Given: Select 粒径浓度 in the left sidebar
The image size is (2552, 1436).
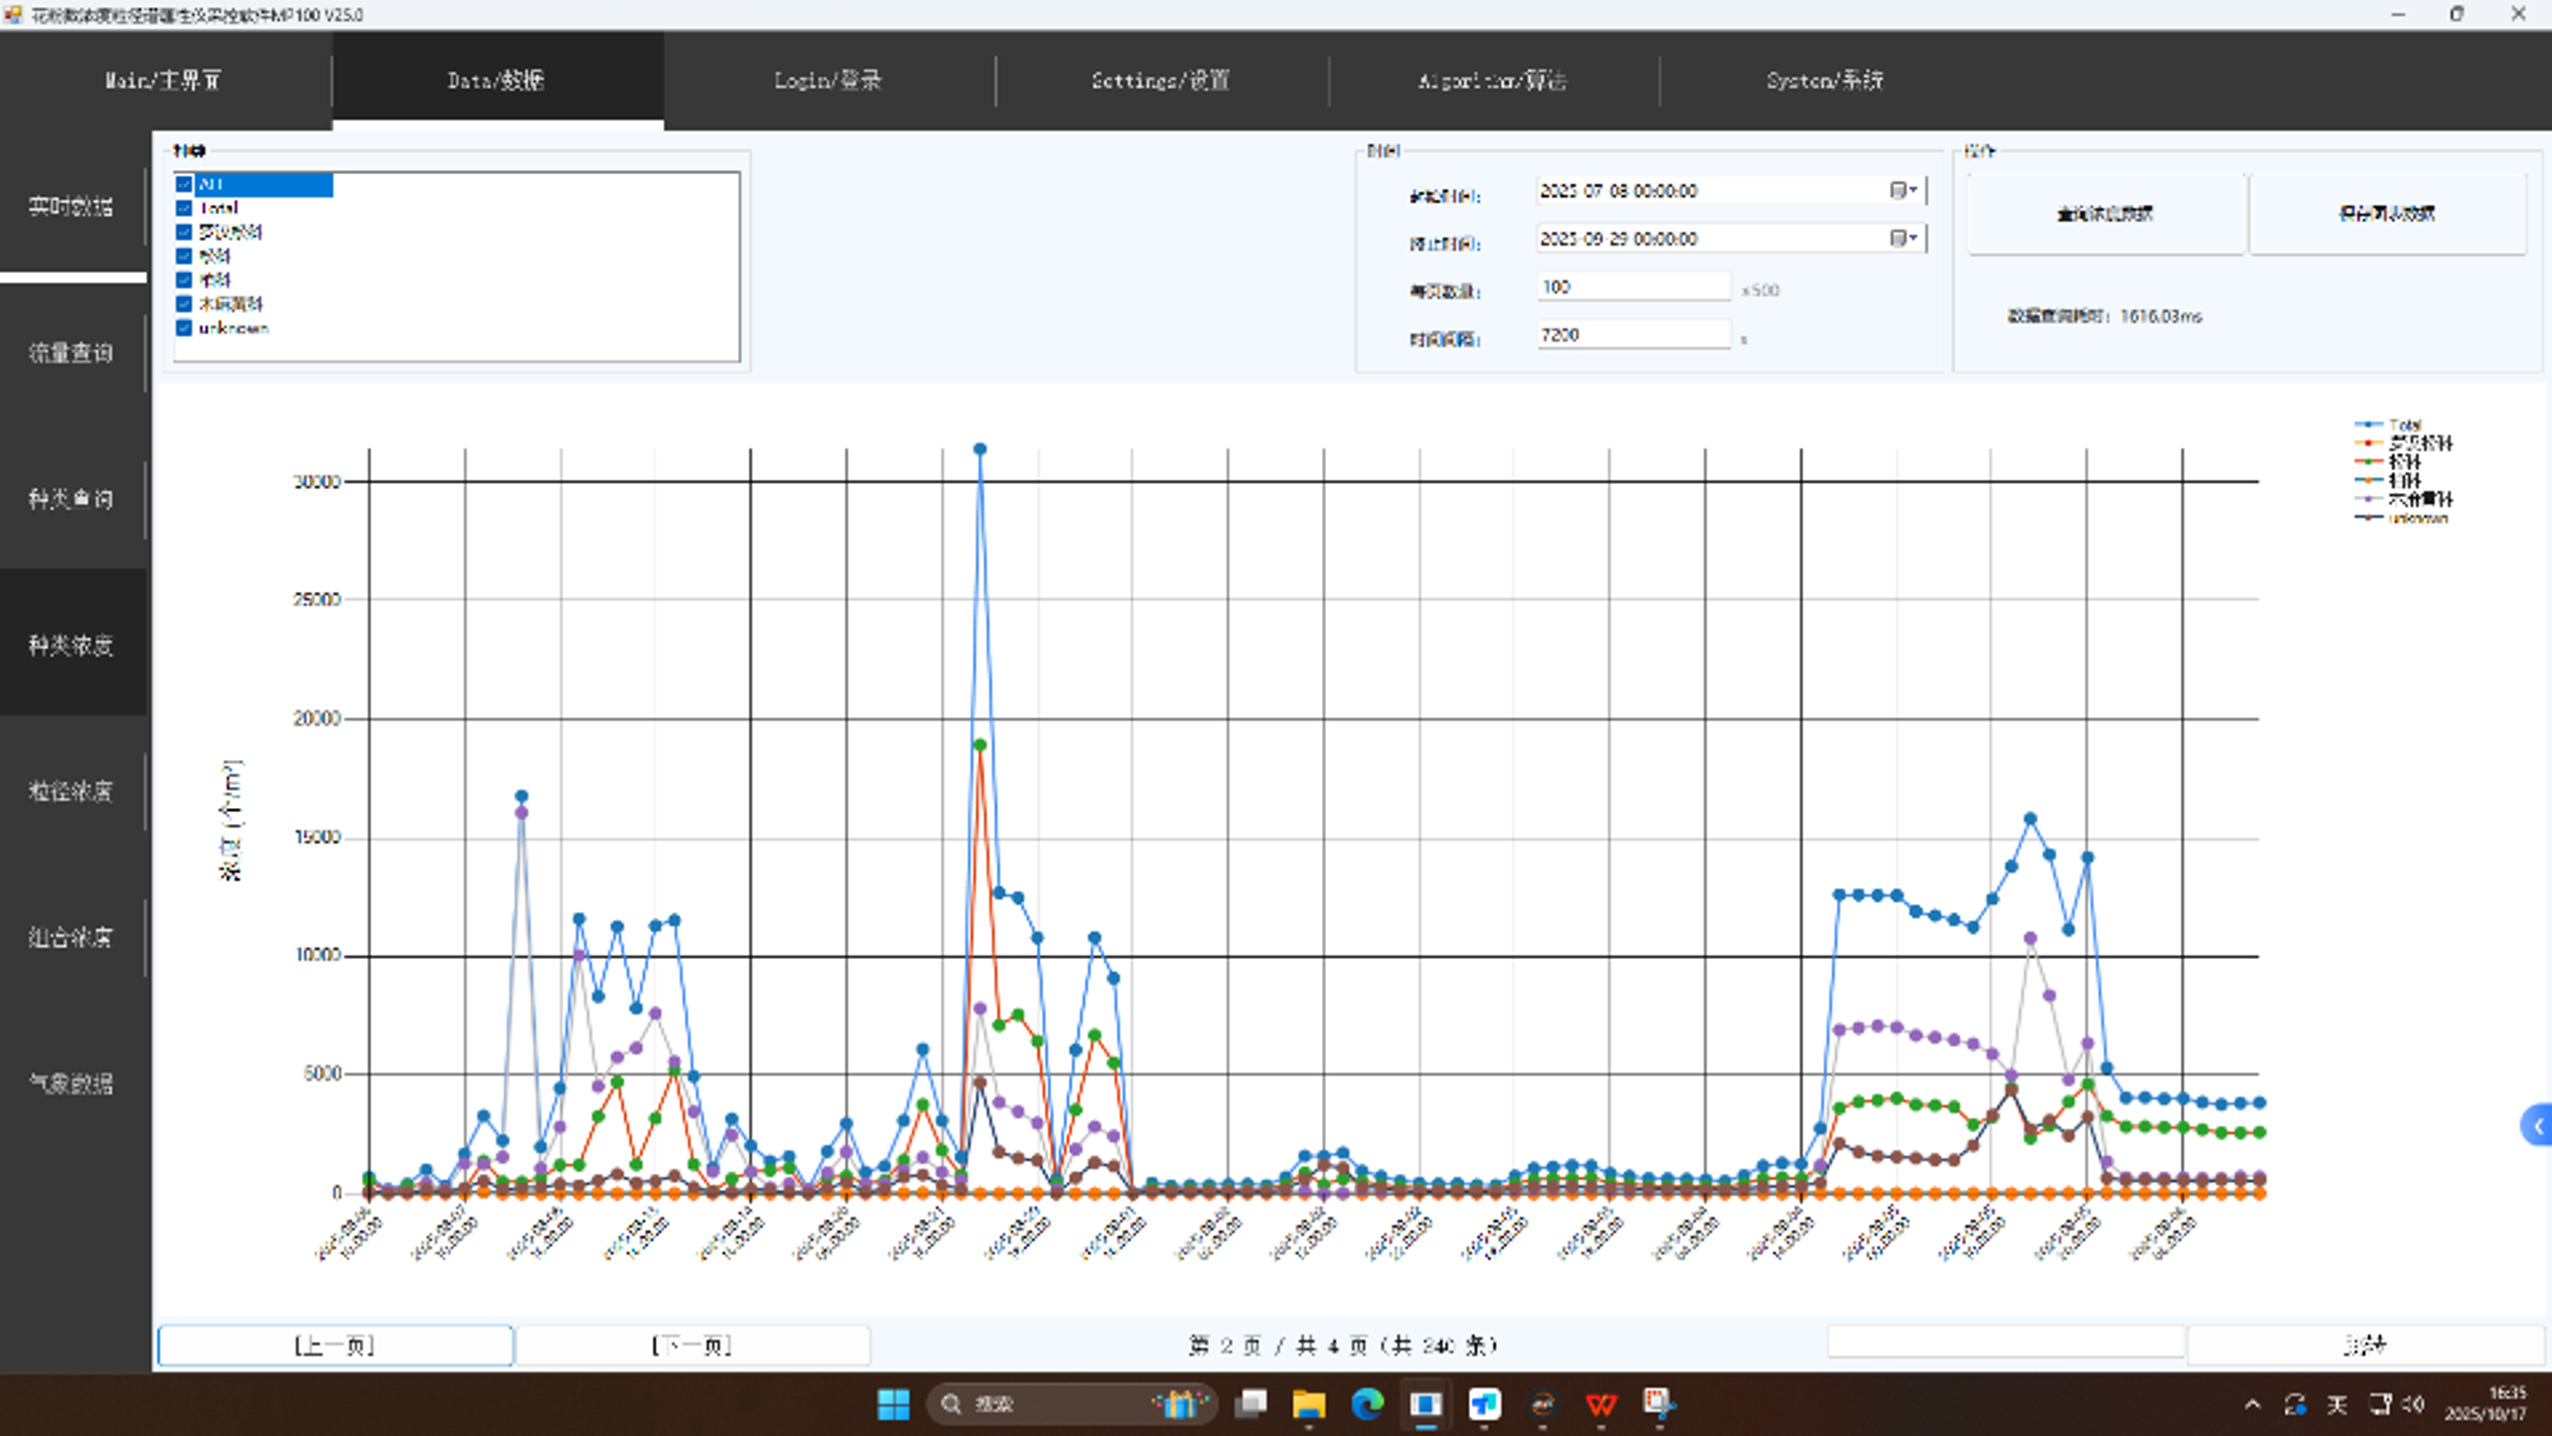Looking at the screenshot, I should pos(71,791).
